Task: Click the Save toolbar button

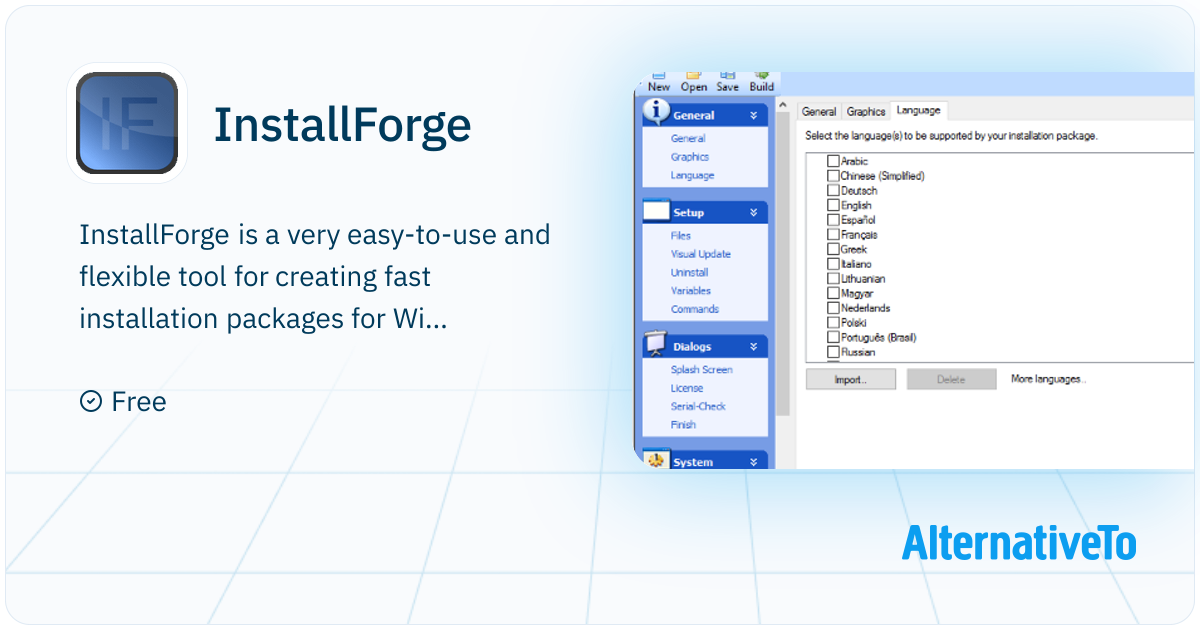Action: click(x=727, y=82)
